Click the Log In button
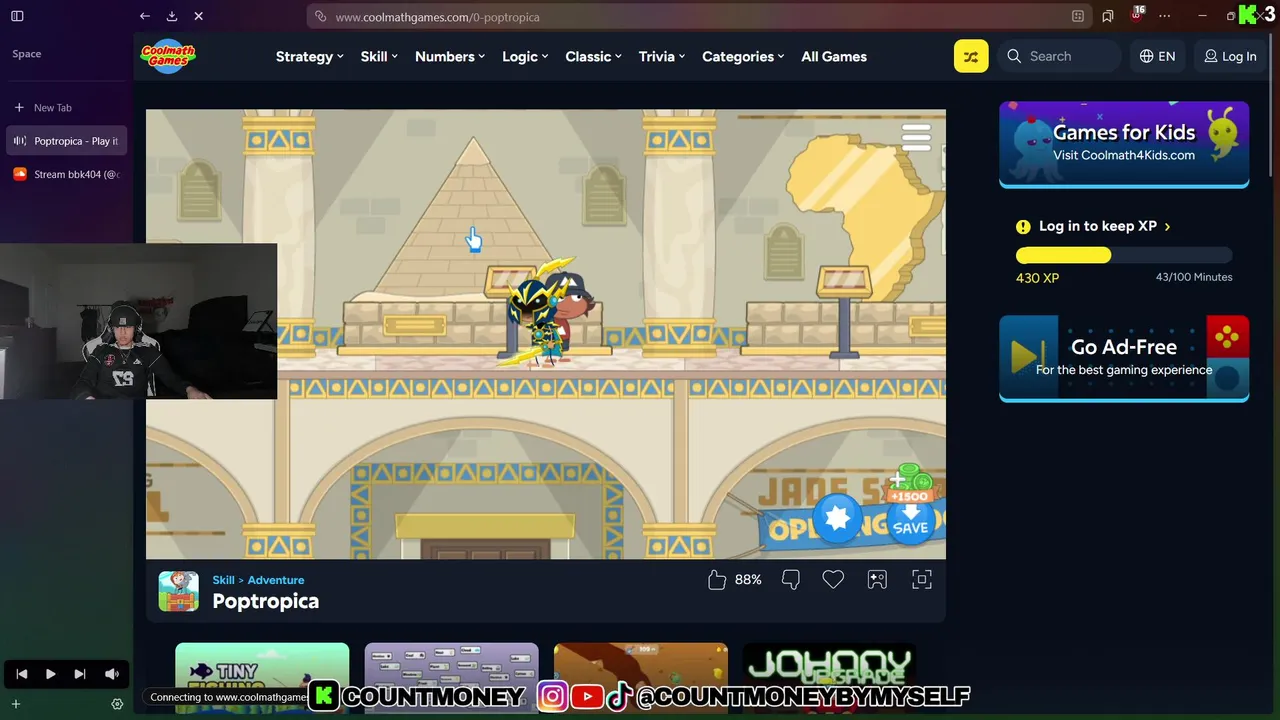Viewport: 1280px width, 720px height. click(1230, 57)
